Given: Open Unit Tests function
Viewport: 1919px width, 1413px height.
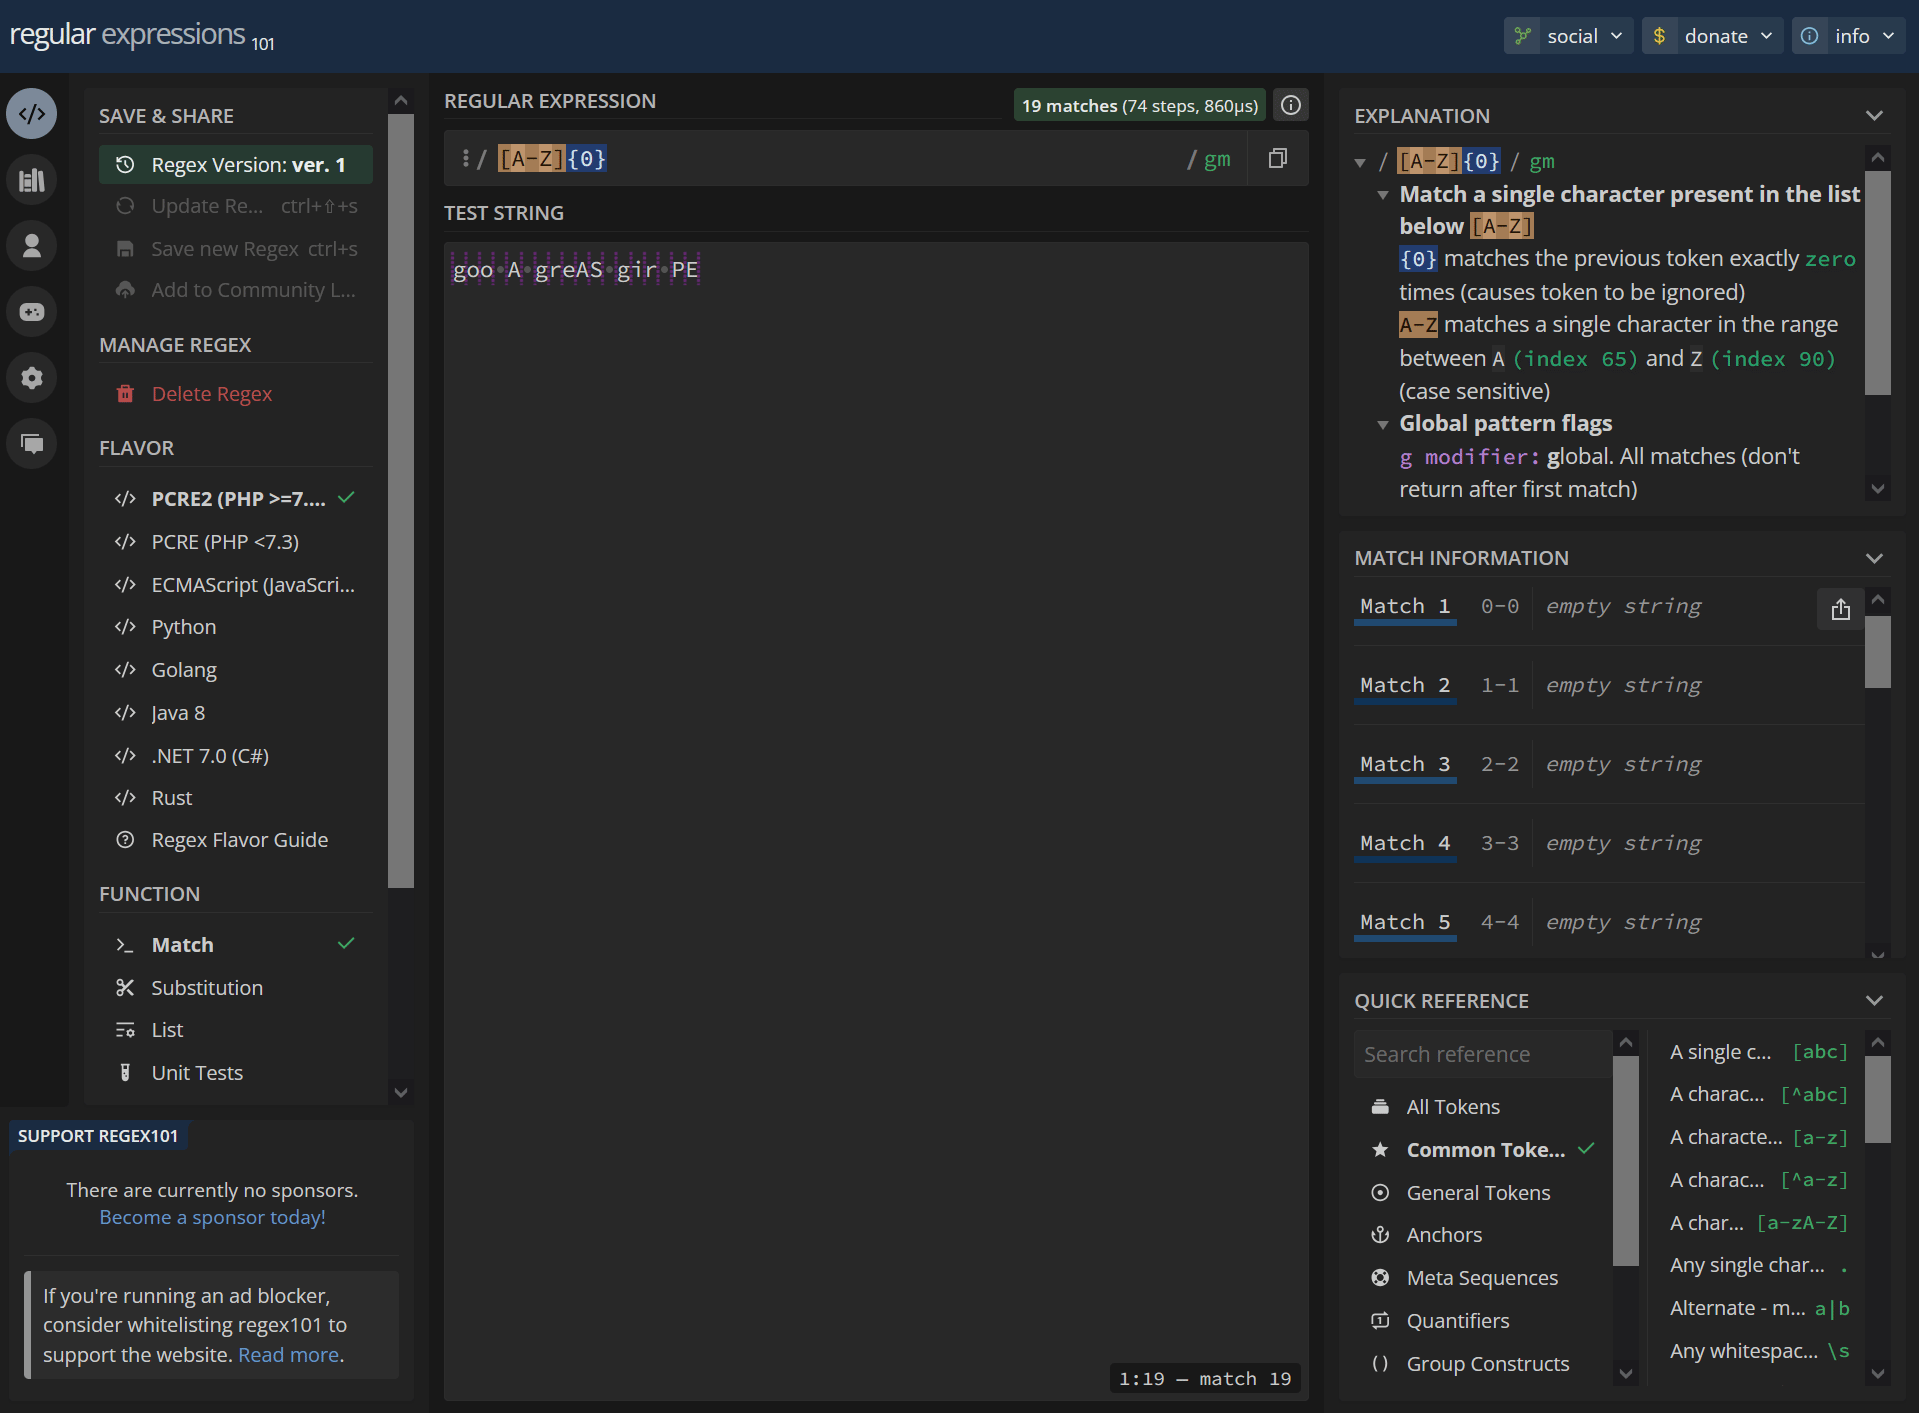Looking at the screenshot, I should pos(235,1073).
